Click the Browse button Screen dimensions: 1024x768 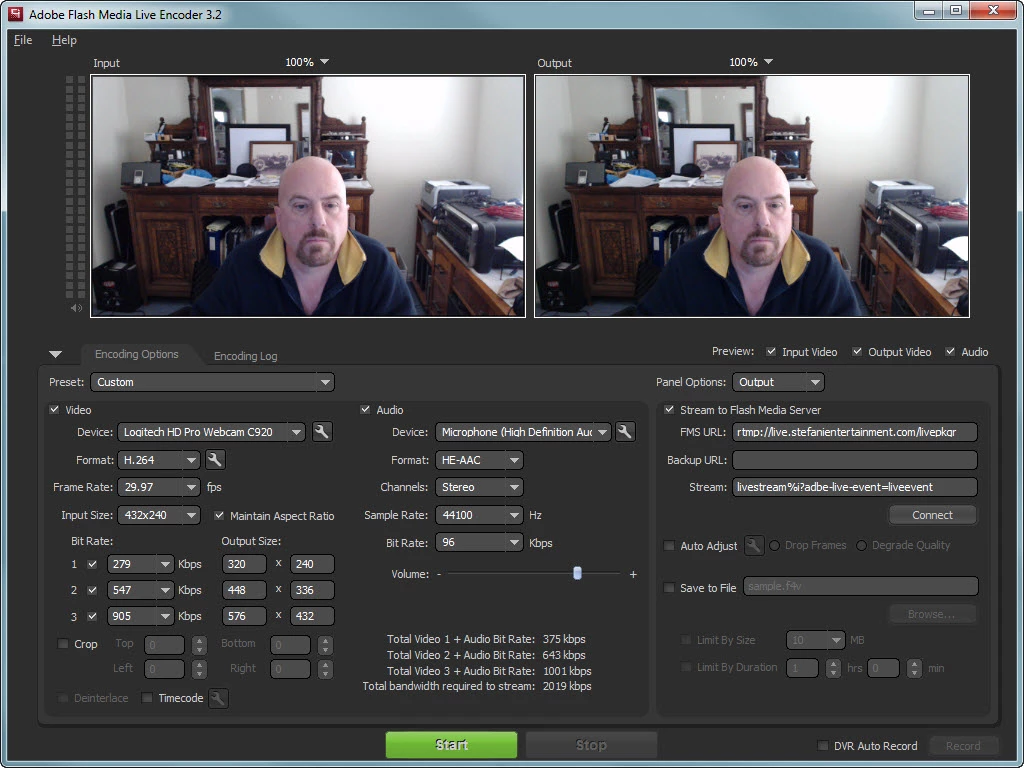tap(933, 615)
